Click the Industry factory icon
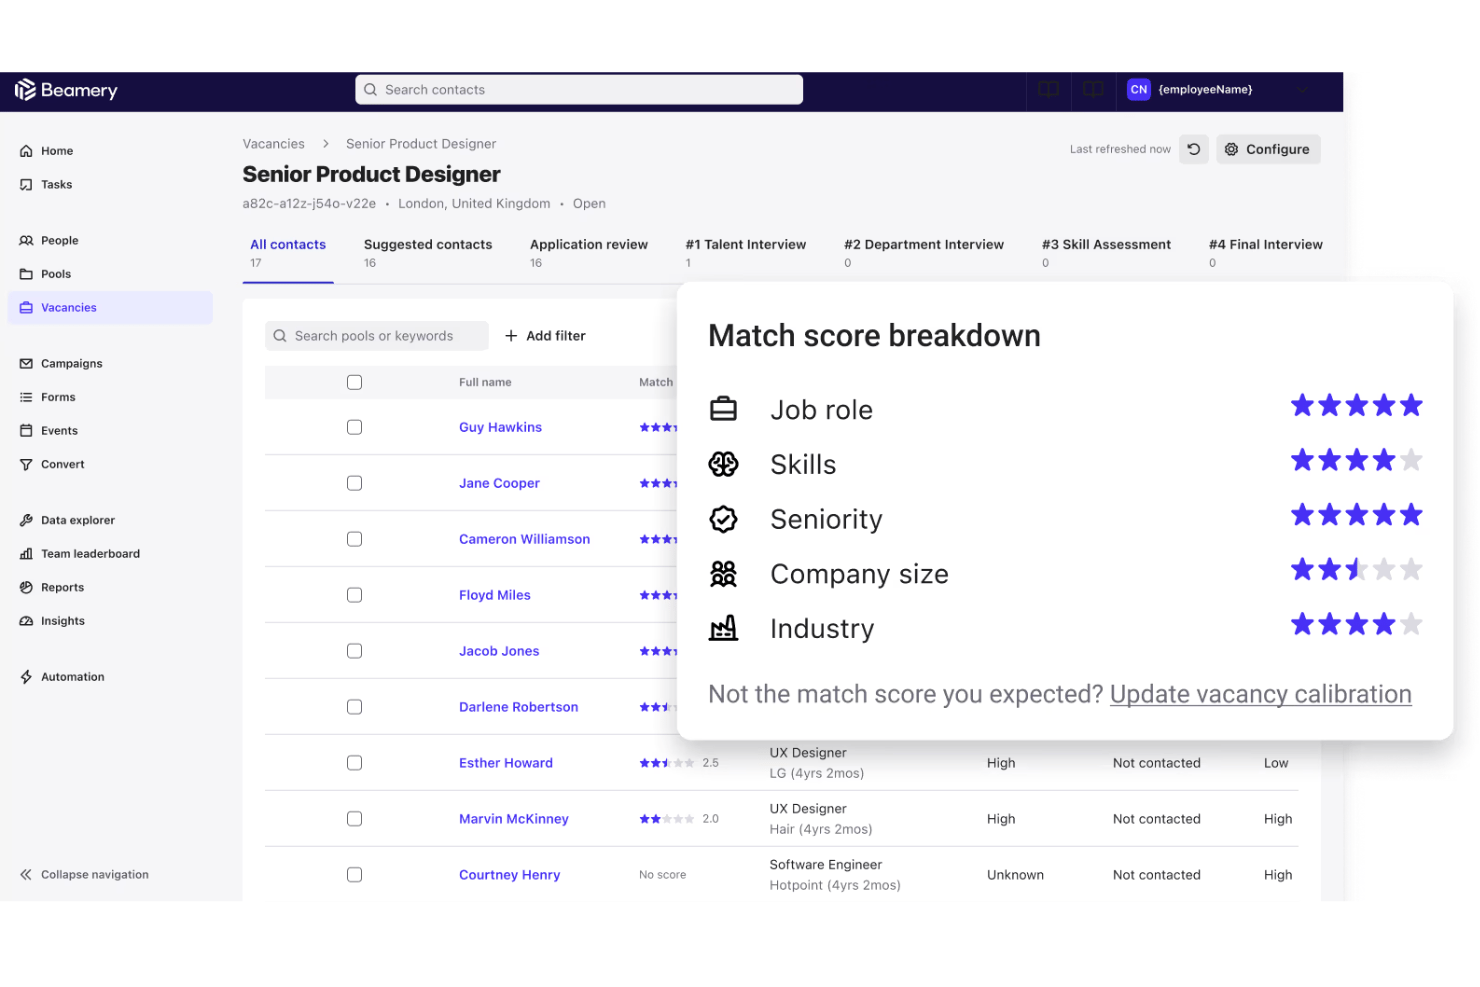Viewport: 1480px width, 987px height. (723, 628)
